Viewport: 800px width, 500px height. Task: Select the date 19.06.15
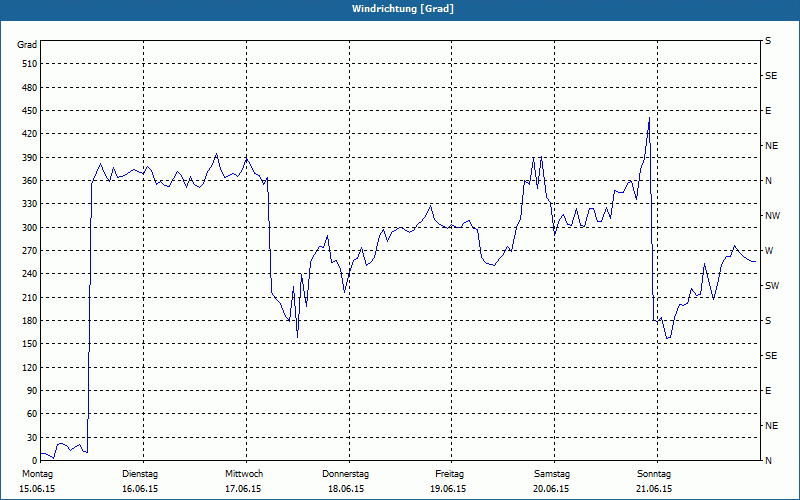(x=448, y=489)
